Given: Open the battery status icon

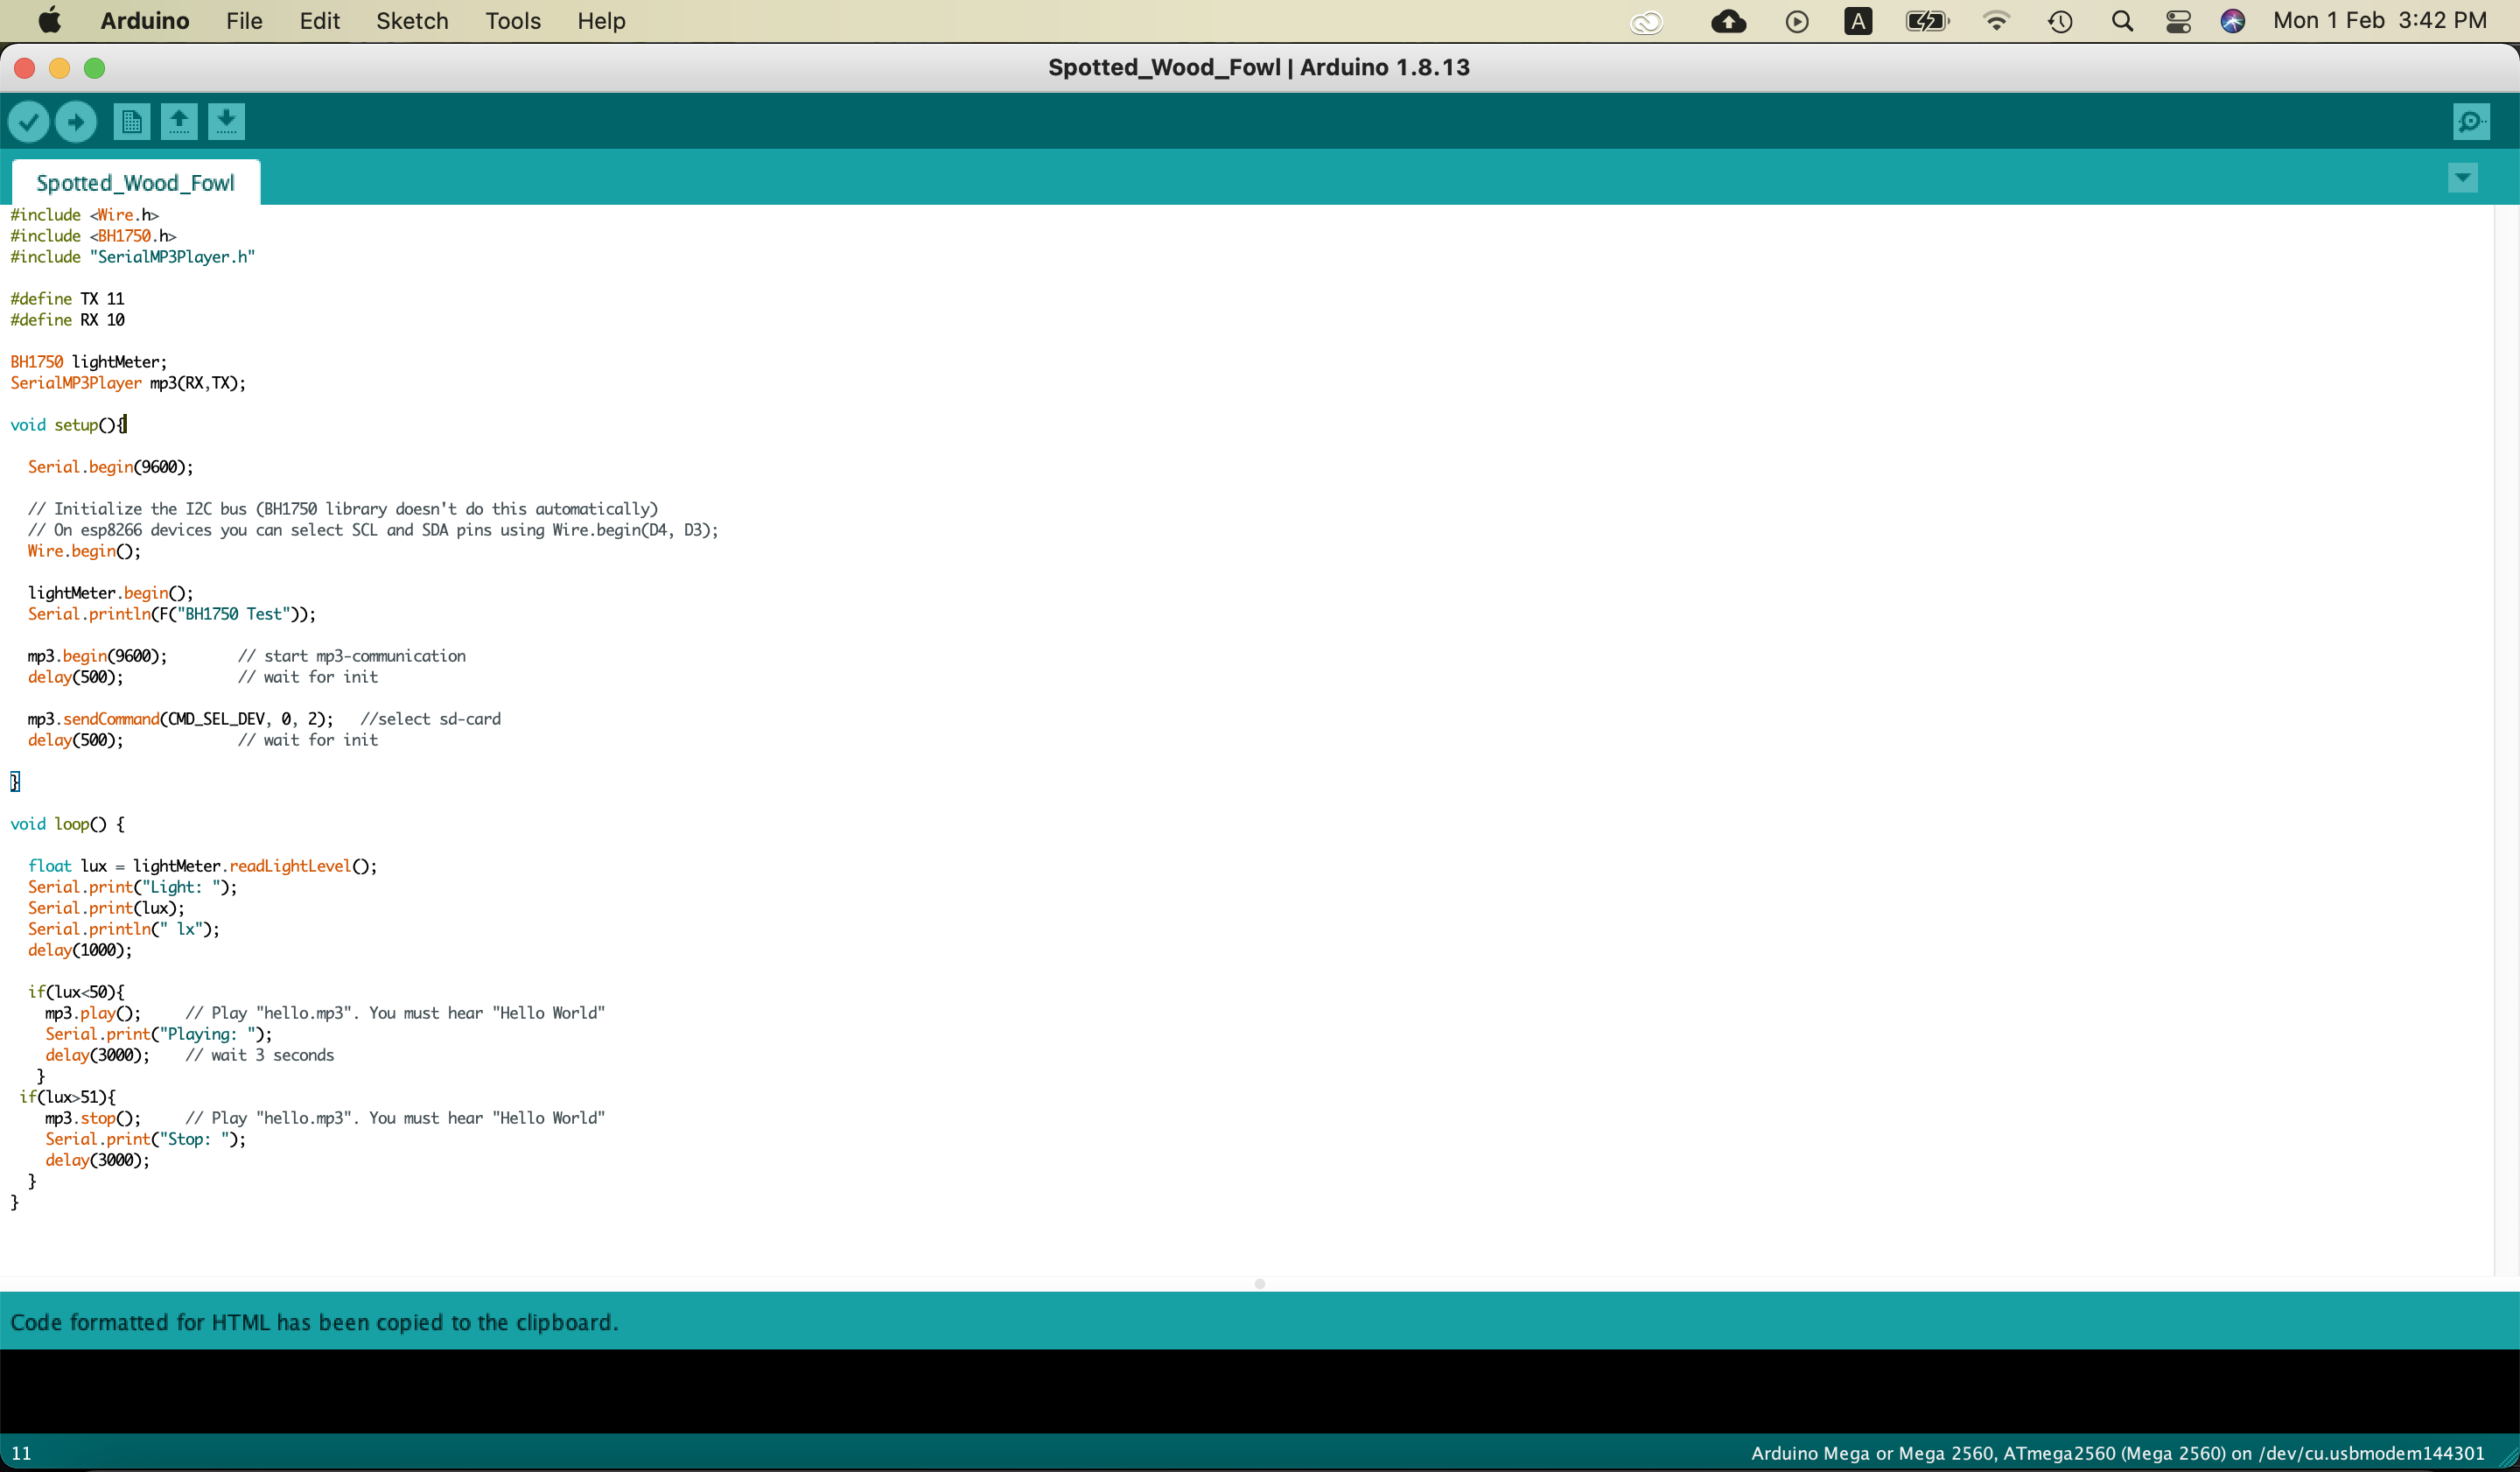Looking at the screenshot, I should coord(1927,21).
